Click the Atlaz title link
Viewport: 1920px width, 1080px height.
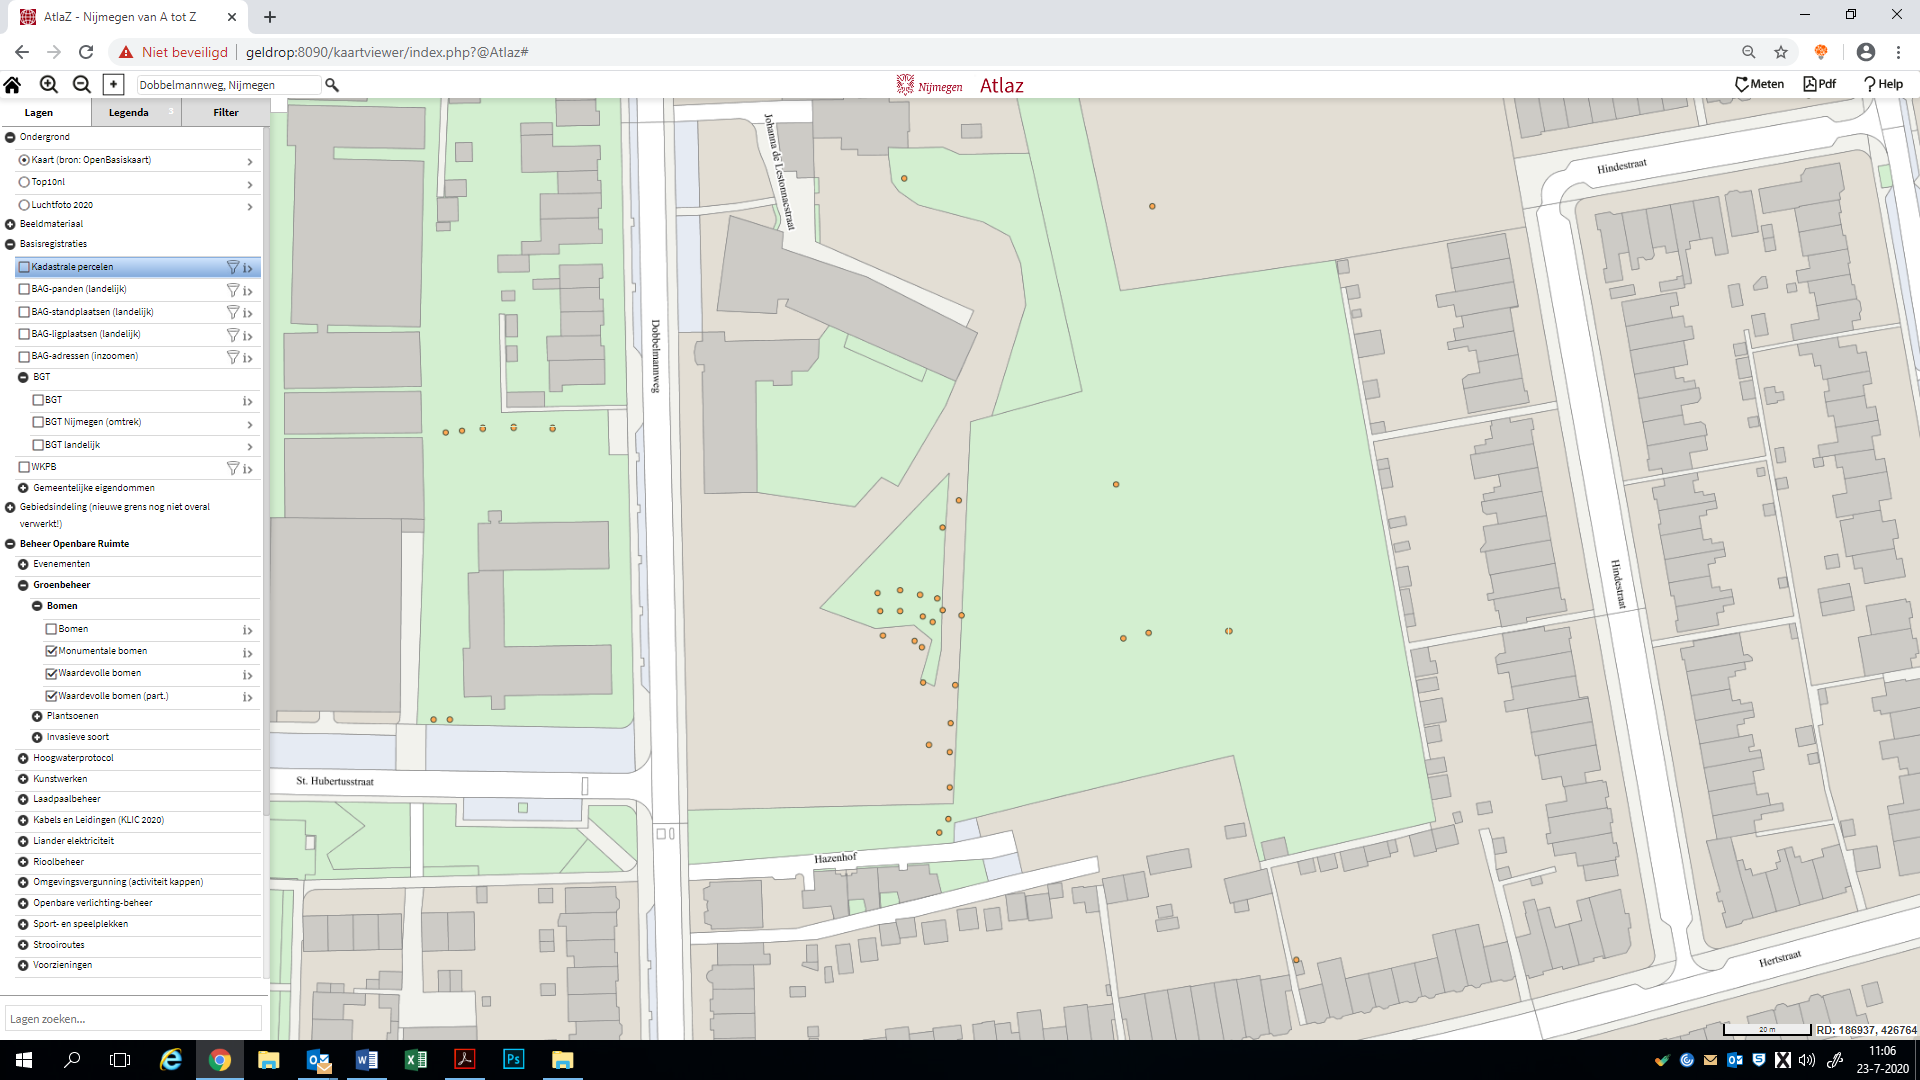pyautogui.click(x=1001, y=86)
